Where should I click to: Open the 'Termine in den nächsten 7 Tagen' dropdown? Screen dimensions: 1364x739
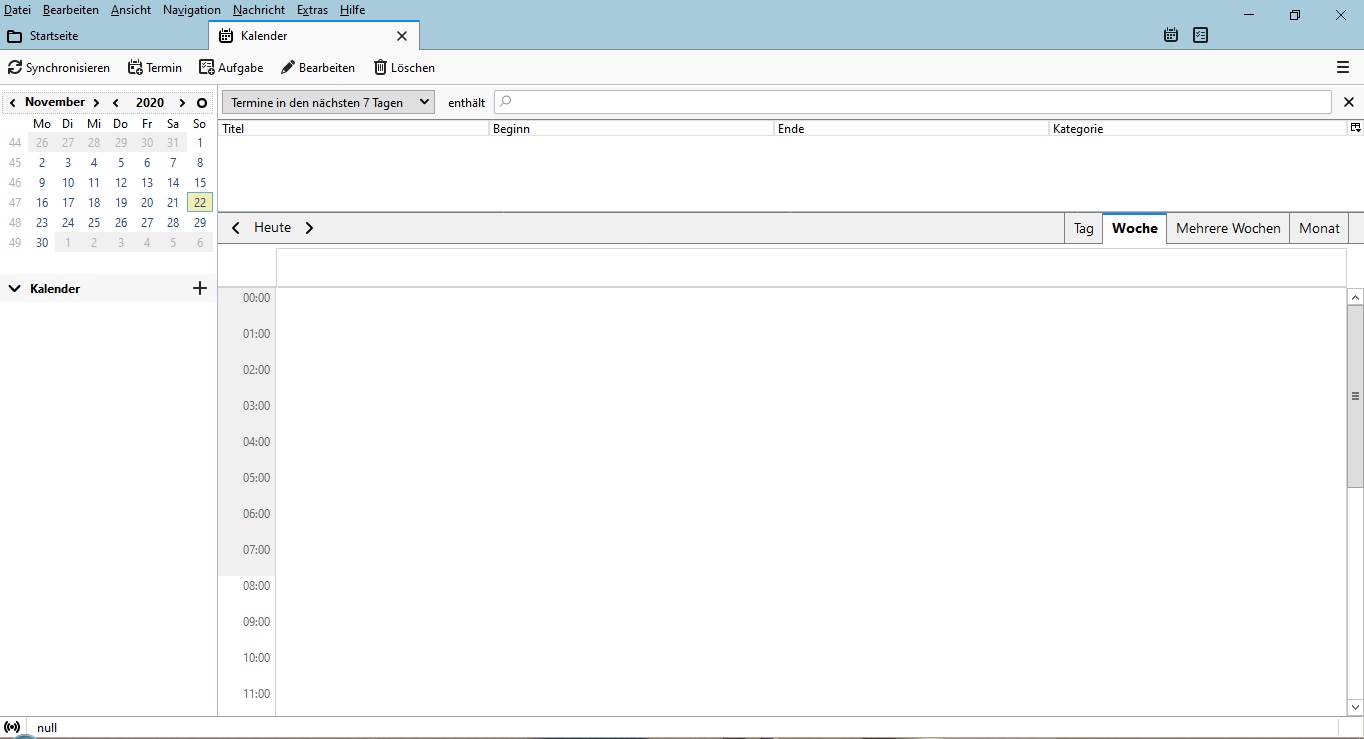(x=328, y=102)
